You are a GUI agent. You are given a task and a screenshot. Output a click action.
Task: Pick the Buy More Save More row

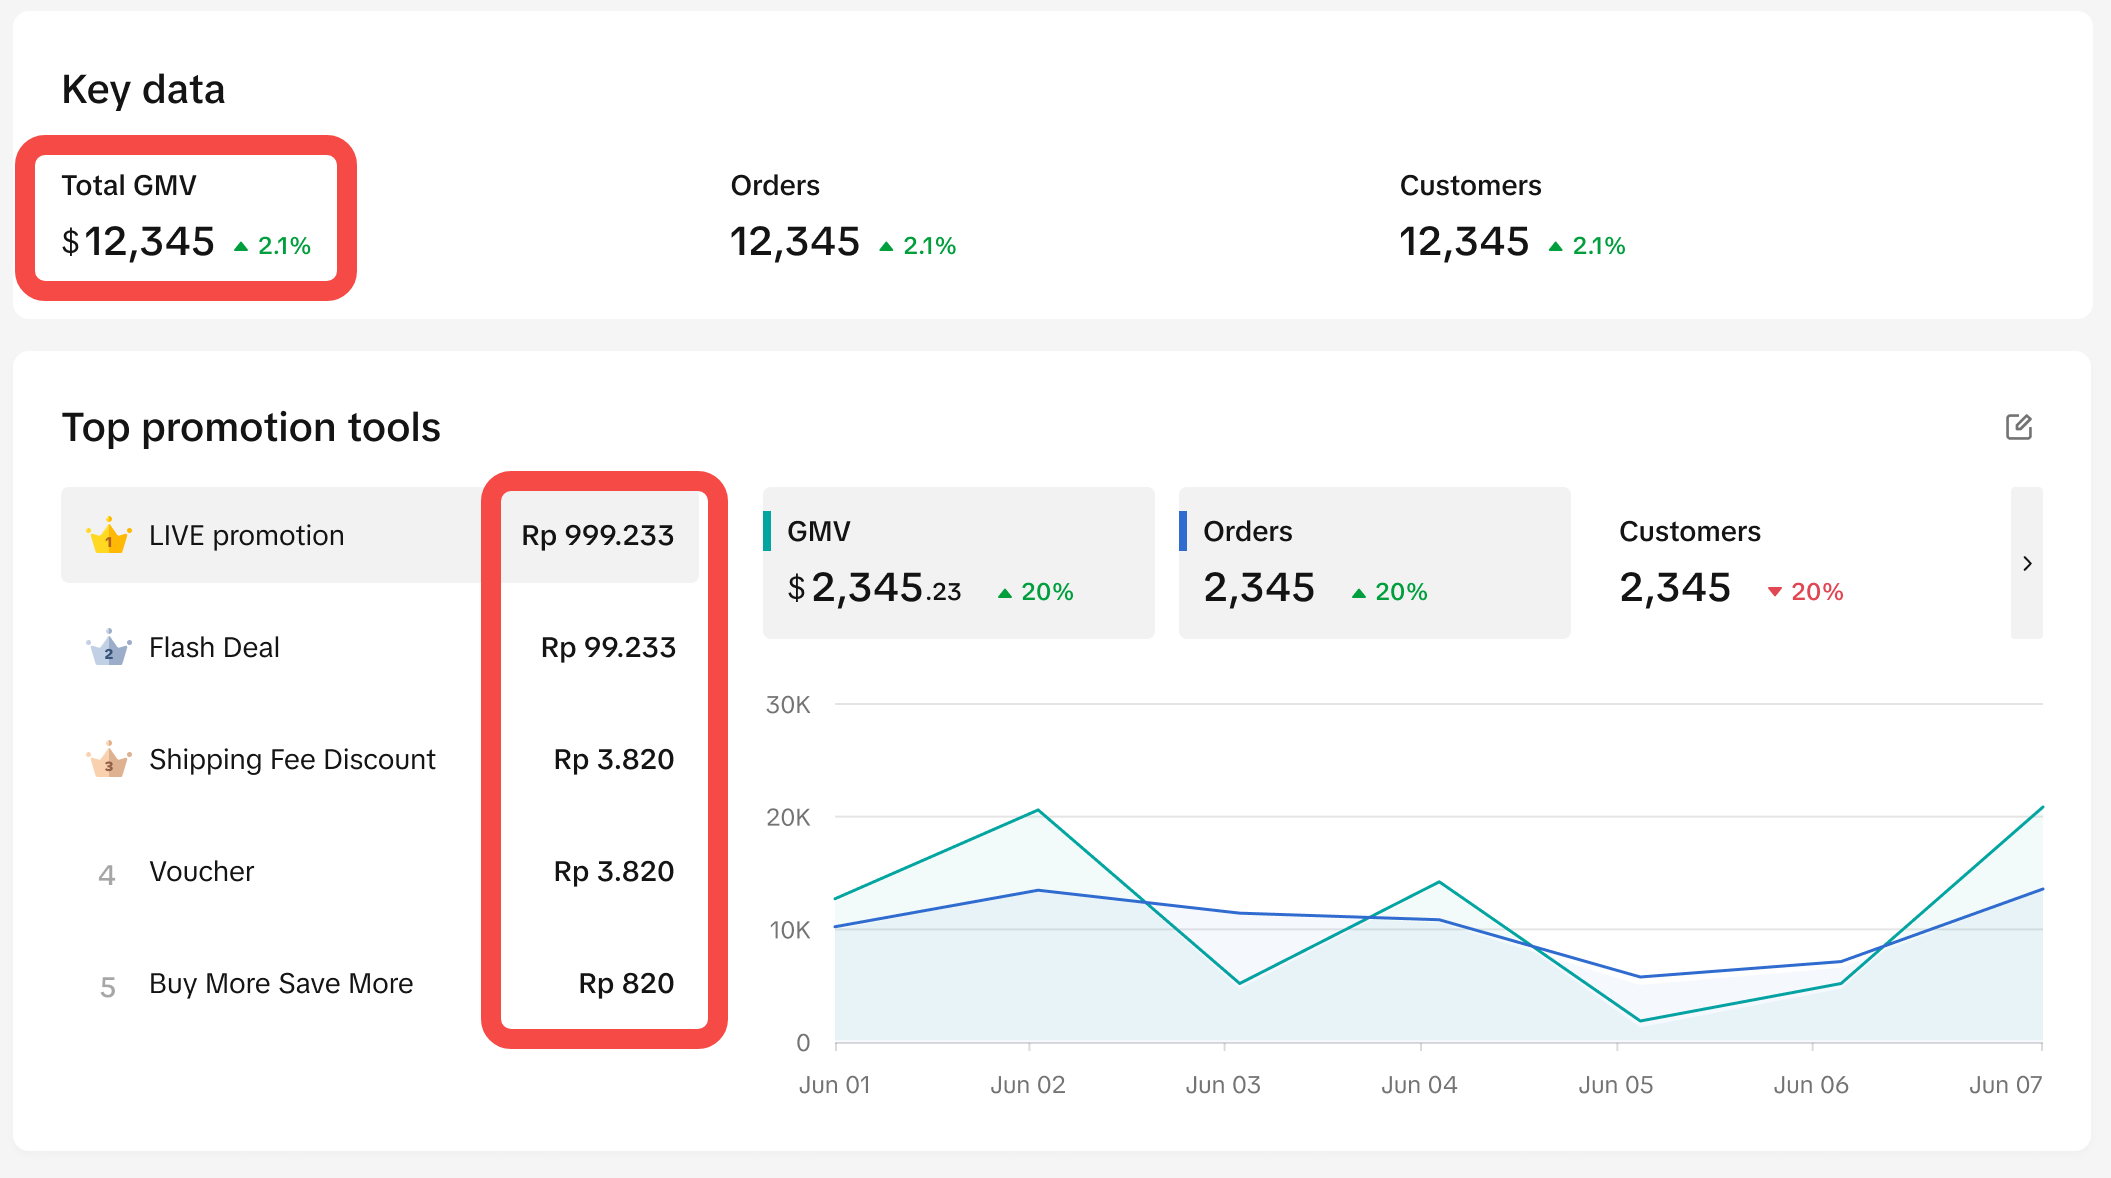click(281, 984)
